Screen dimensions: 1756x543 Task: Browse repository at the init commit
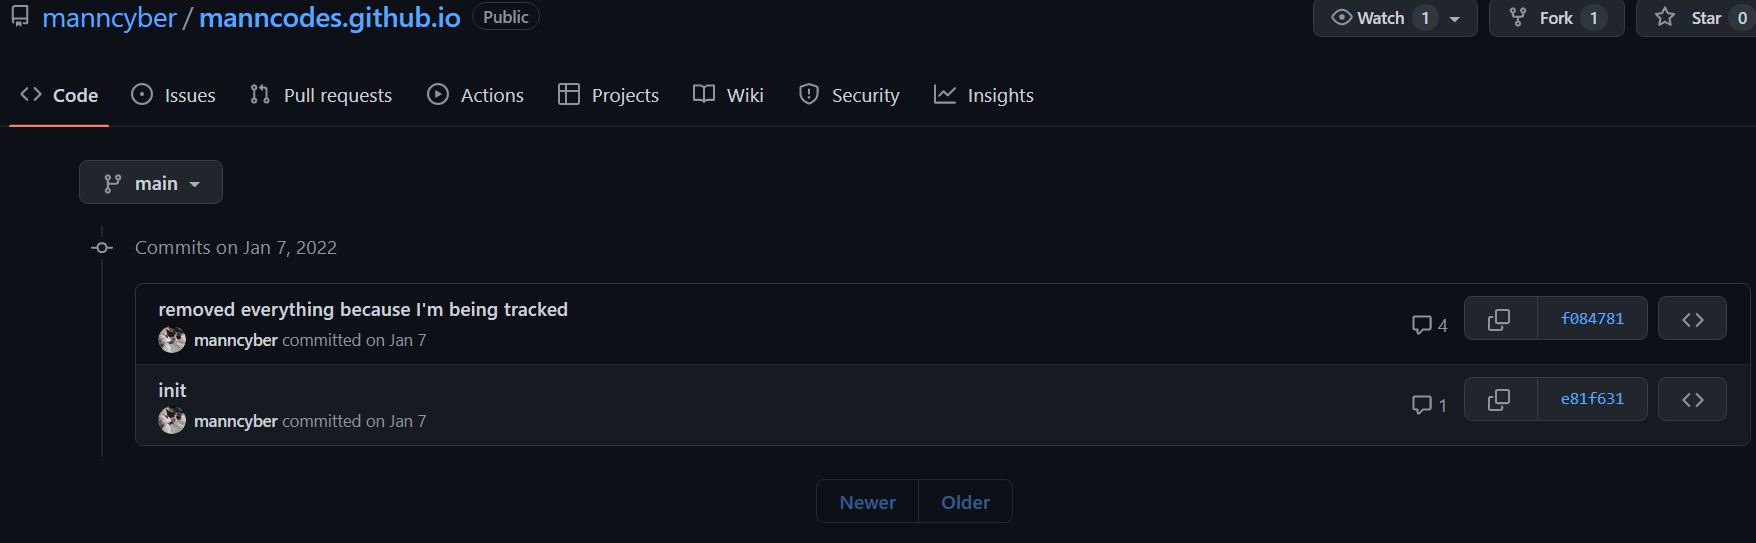(1692, 400)
